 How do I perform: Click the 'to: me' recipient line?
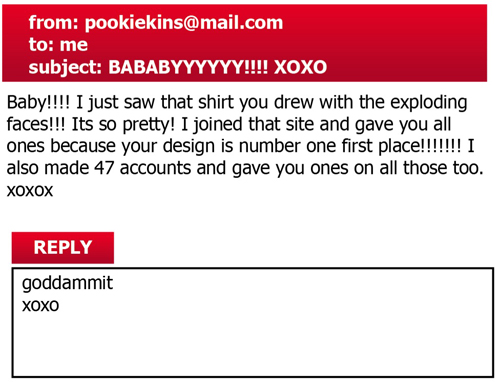(58, 45)
